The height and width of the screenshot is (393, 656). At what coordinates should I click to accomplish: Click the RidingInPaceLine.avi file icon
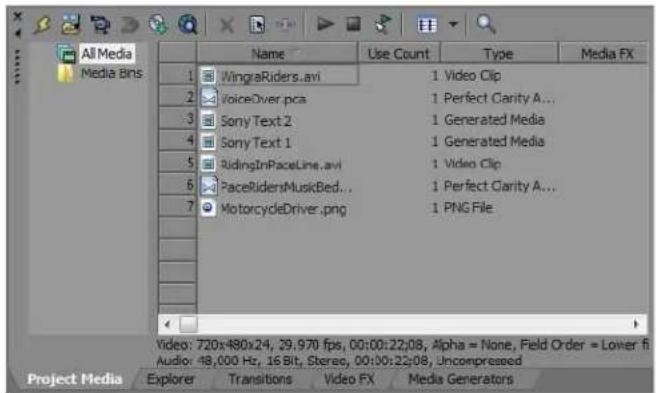(208, 164)
